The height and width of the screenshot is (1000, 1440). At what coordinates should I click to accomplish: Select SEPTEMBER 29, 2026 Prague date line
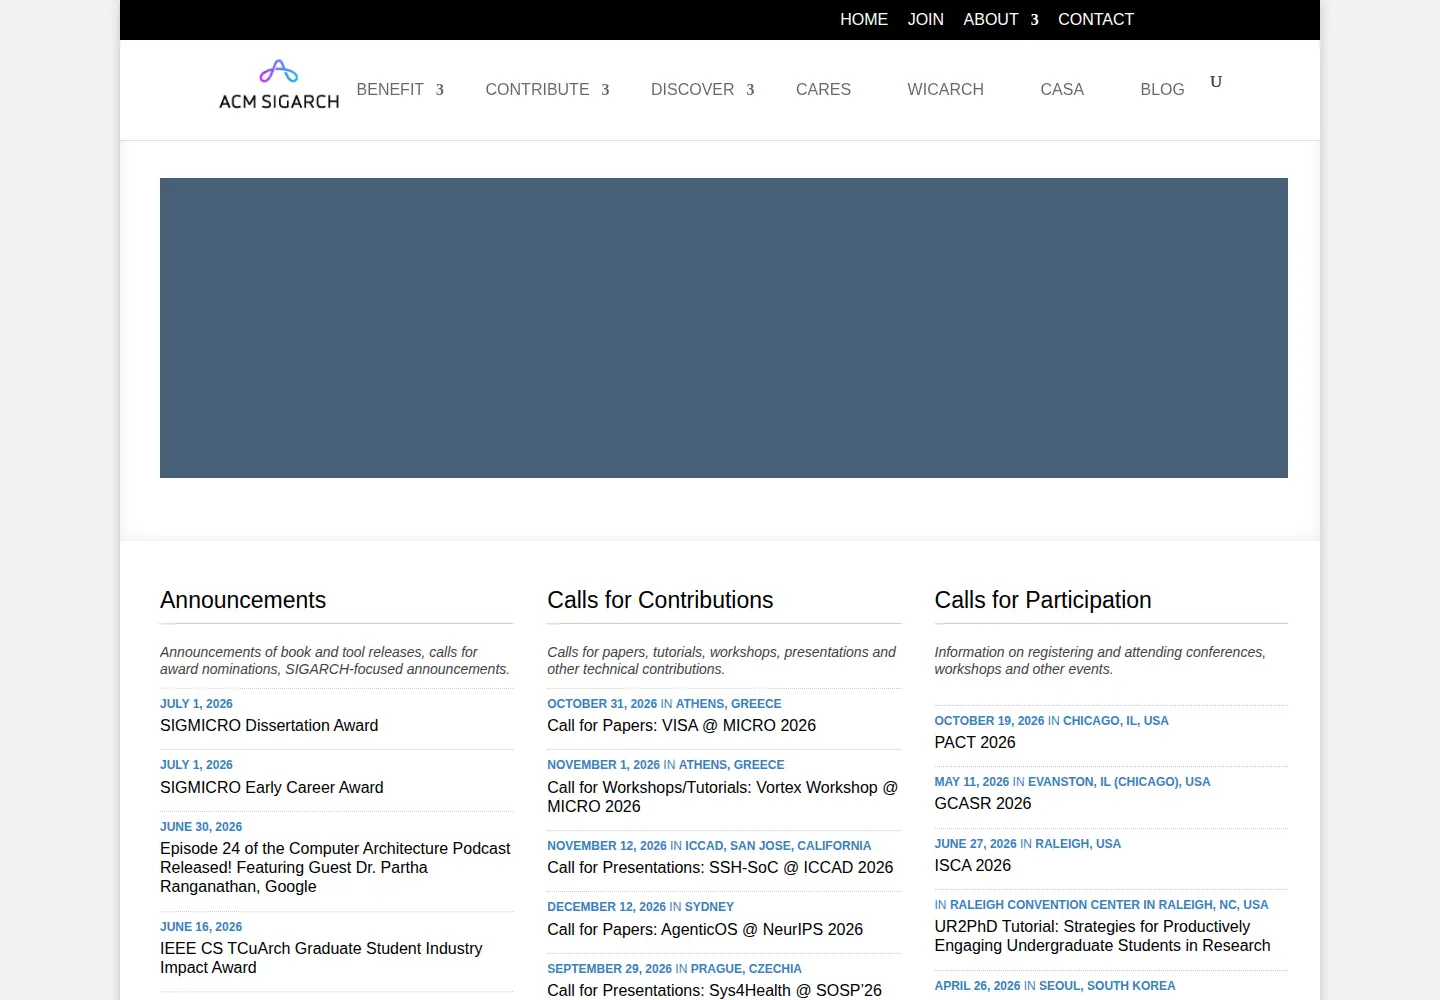[674, 969]
